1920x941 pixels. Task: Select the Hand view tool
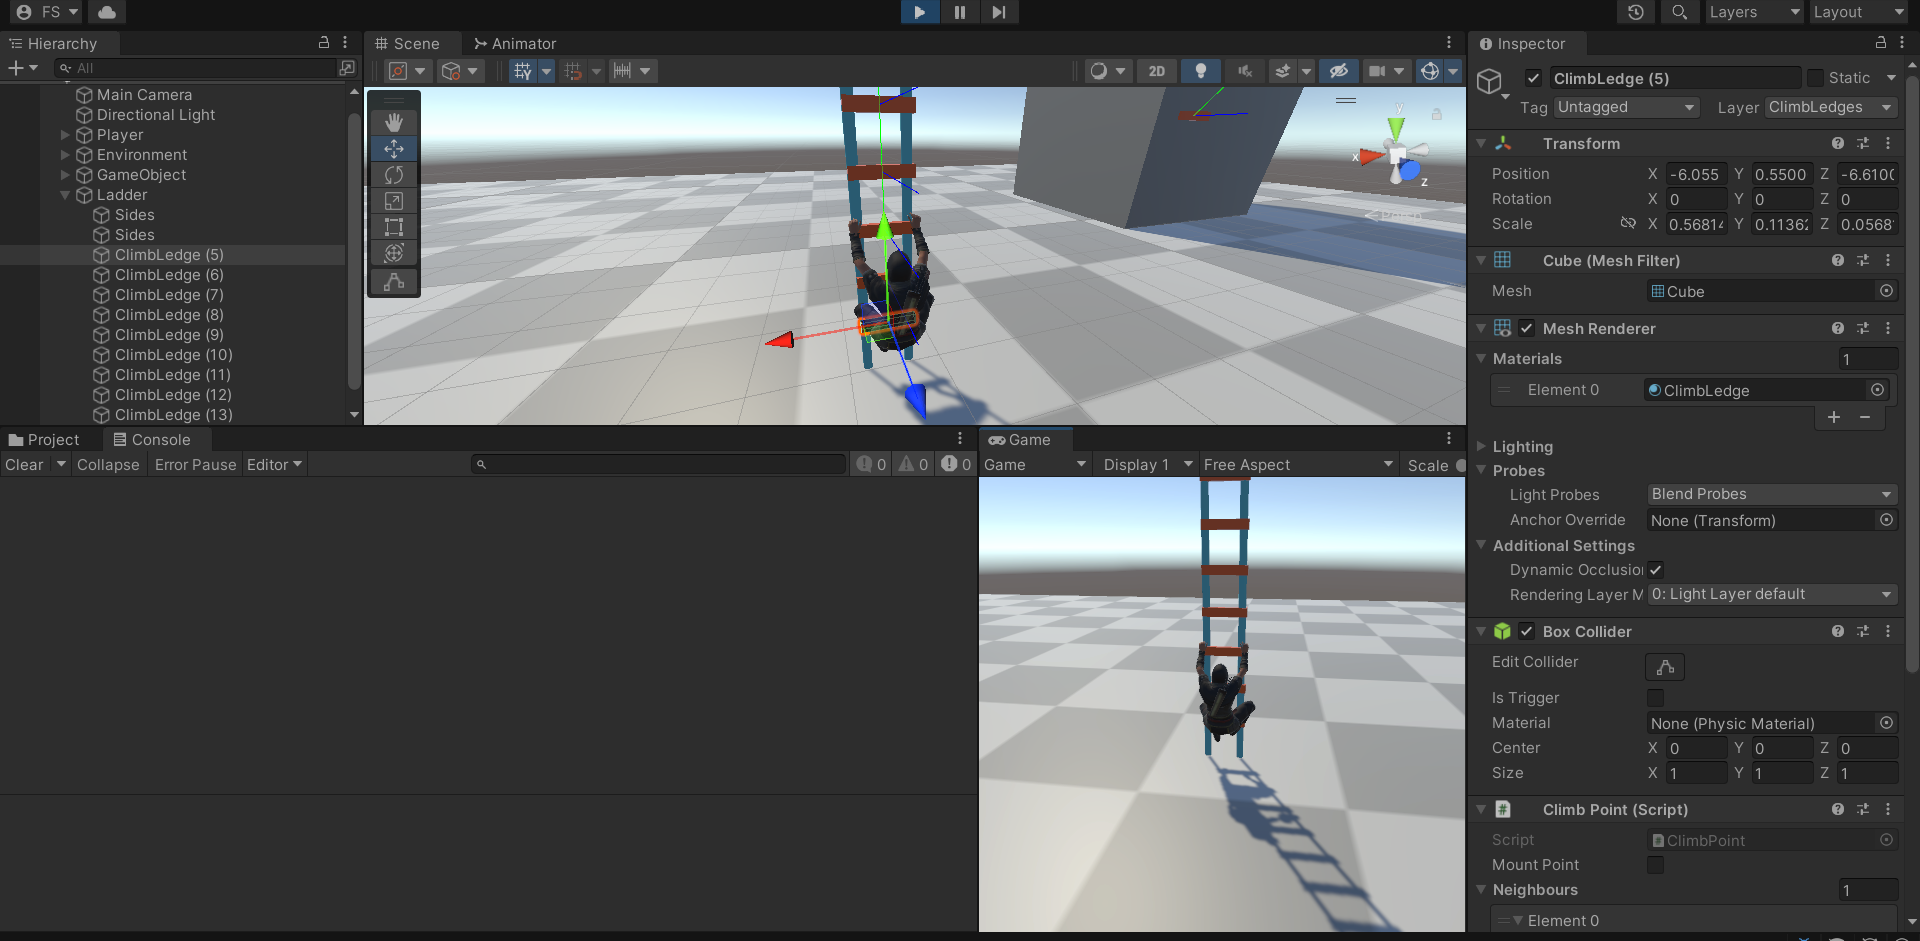pyautogui.click(x=394, y=122)
